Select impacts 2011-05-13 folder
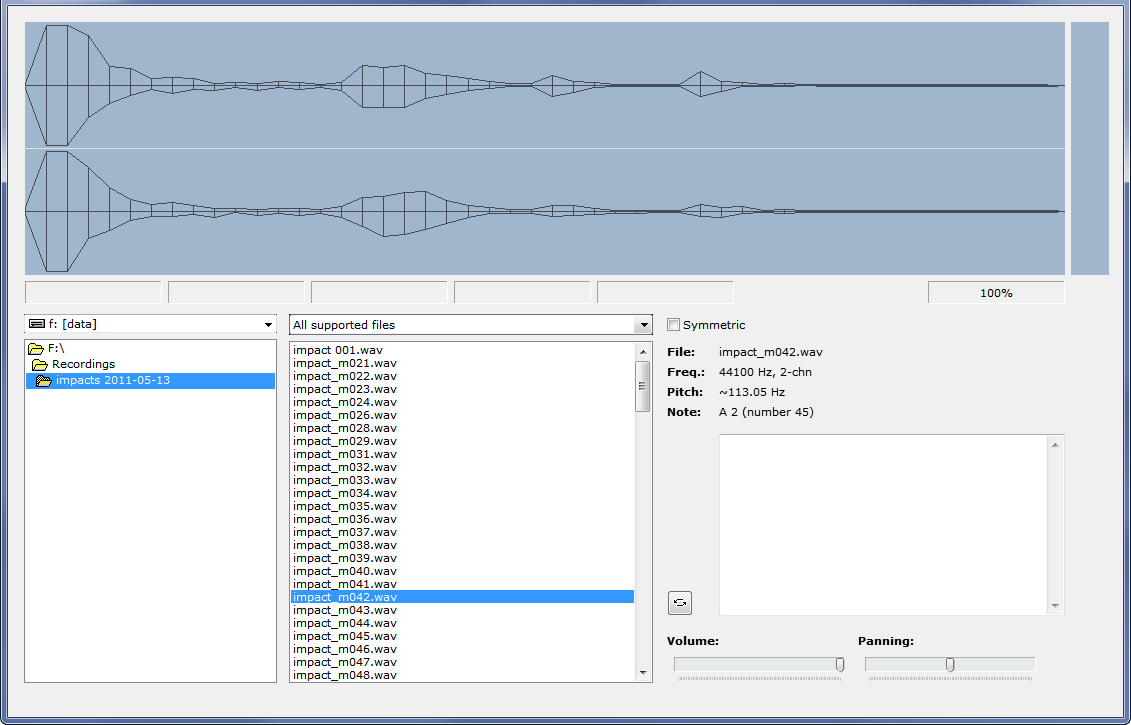The height and width of the screenshot is (725, 1131). [112, 381]
